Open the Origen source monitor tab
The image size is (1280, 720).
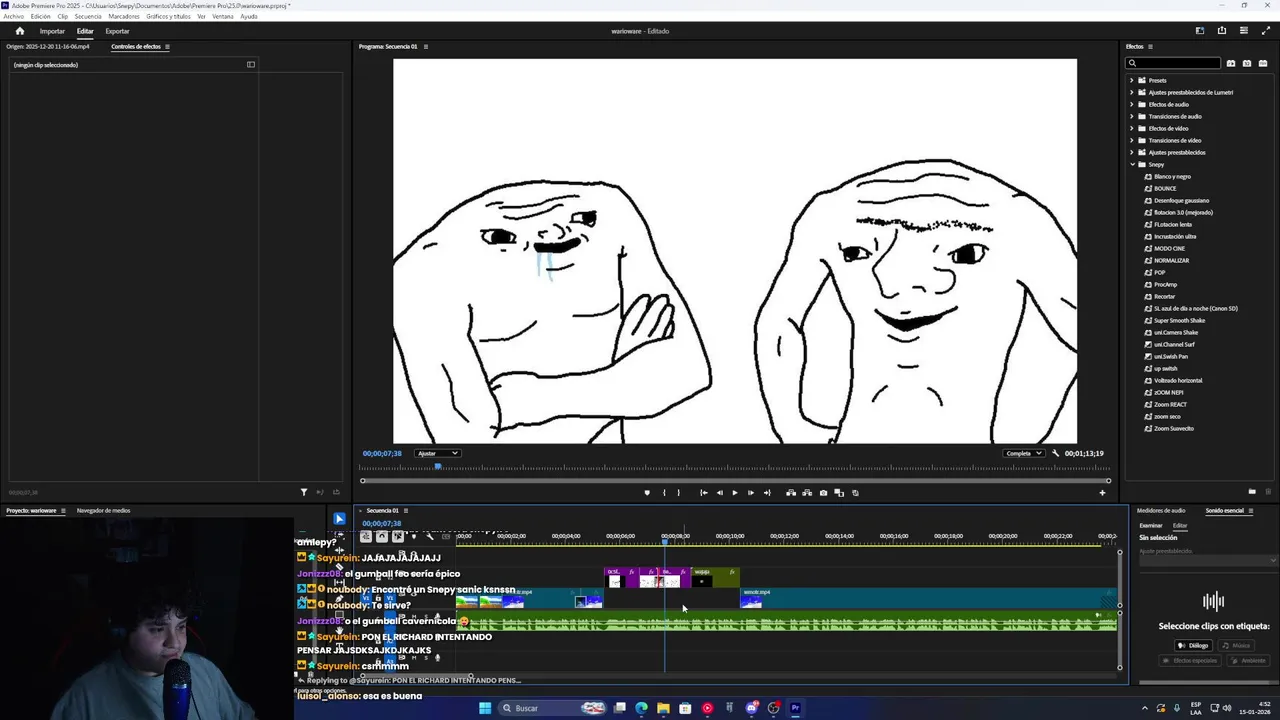[x=48, y=47]
